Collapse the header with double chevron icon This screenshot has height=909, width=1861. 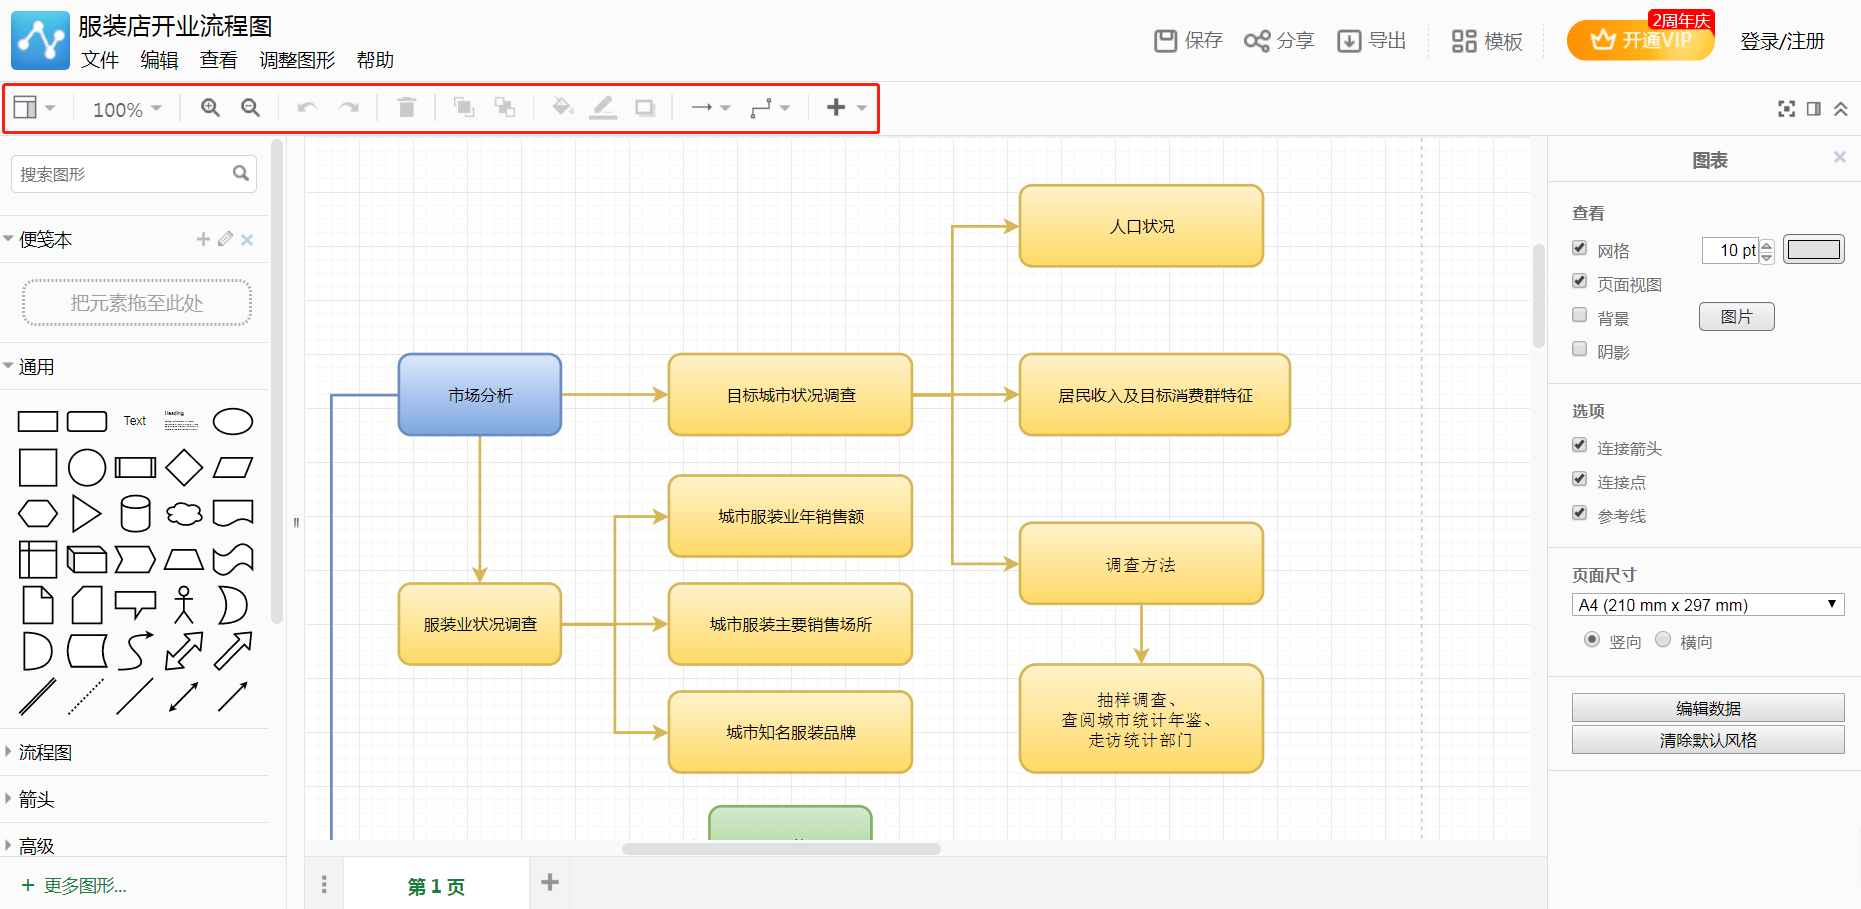1840,108
